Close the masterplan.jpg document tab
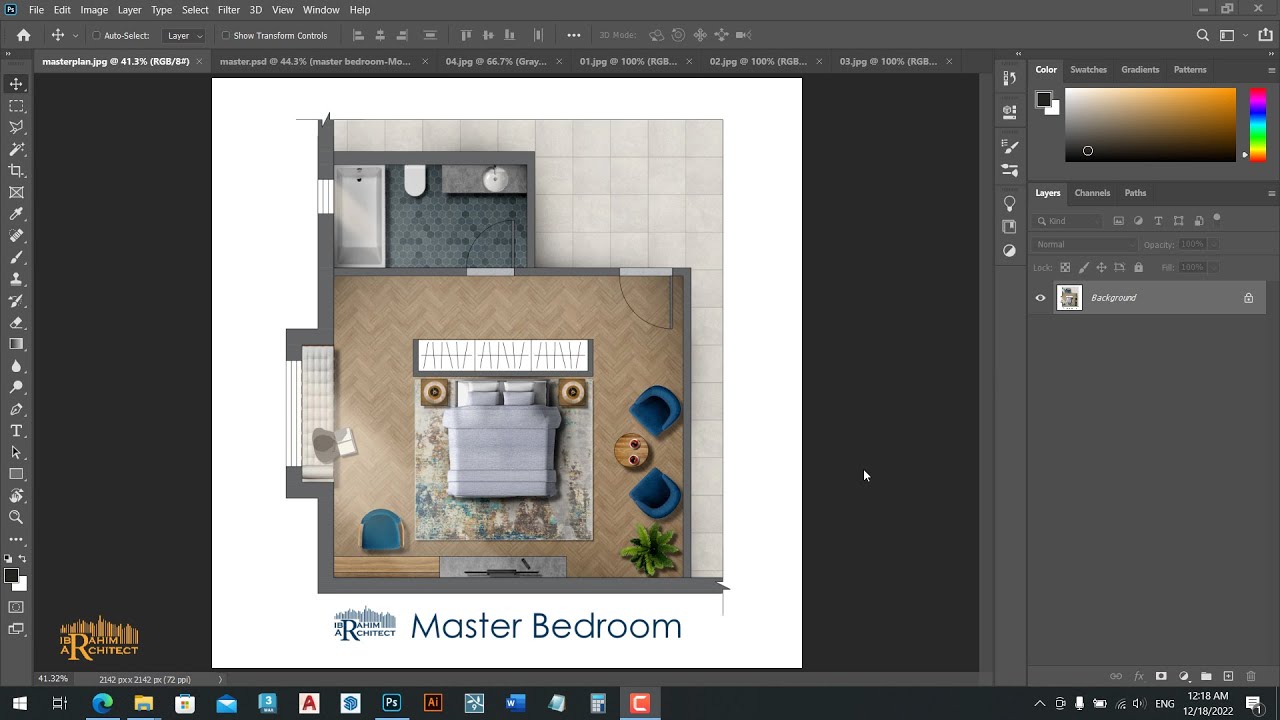Image resolution: width=1280 pixels, height=720 pixels. 199,61
